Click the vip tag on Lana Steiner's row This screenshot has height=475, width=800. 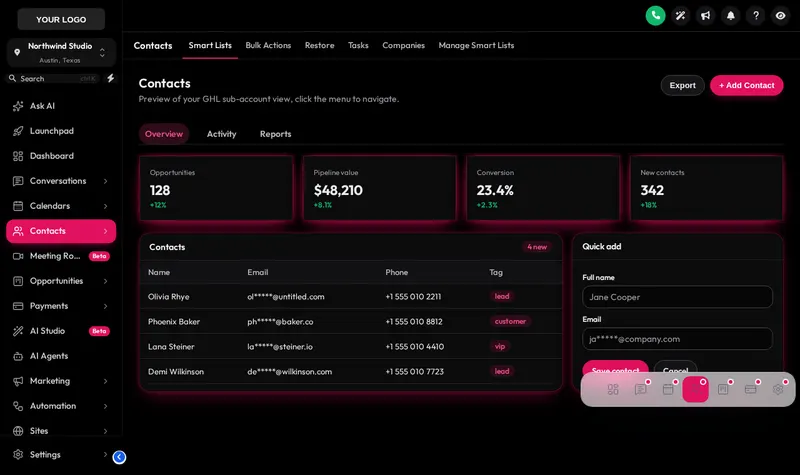[499, 346]
